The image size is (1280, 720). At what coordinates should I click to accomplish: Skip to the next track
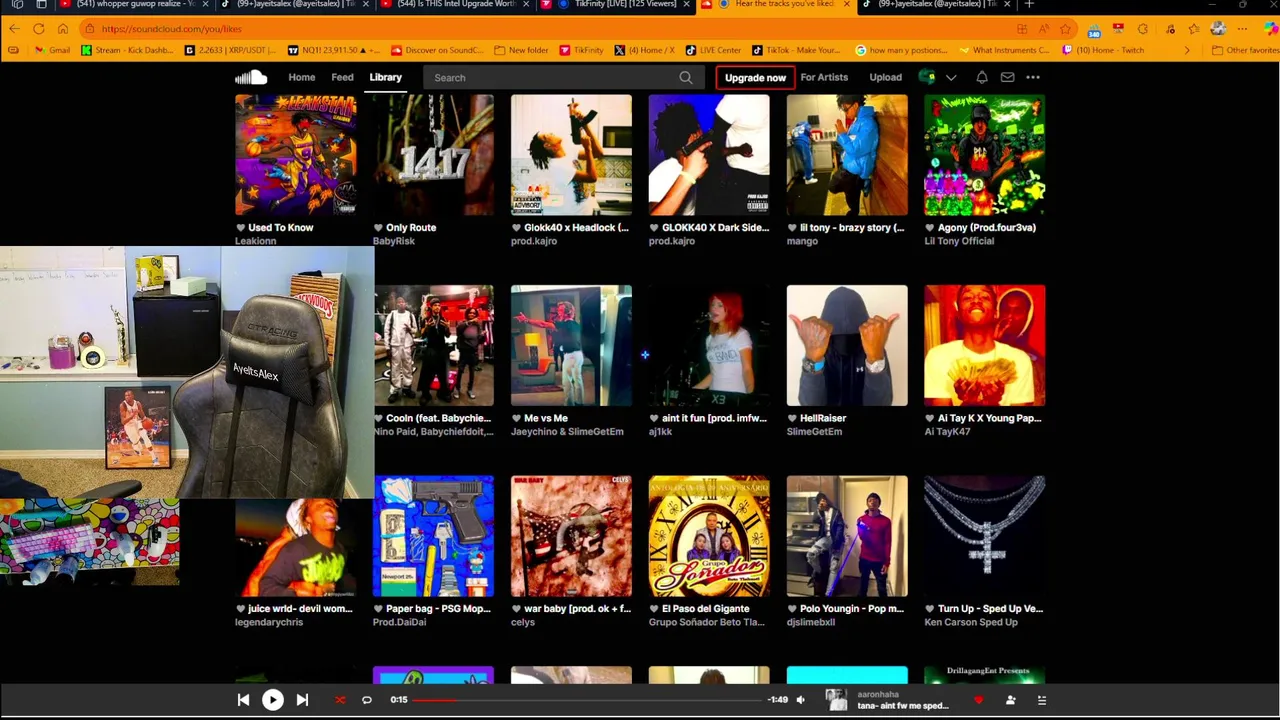pyautogui.click(x=302, y=700)
